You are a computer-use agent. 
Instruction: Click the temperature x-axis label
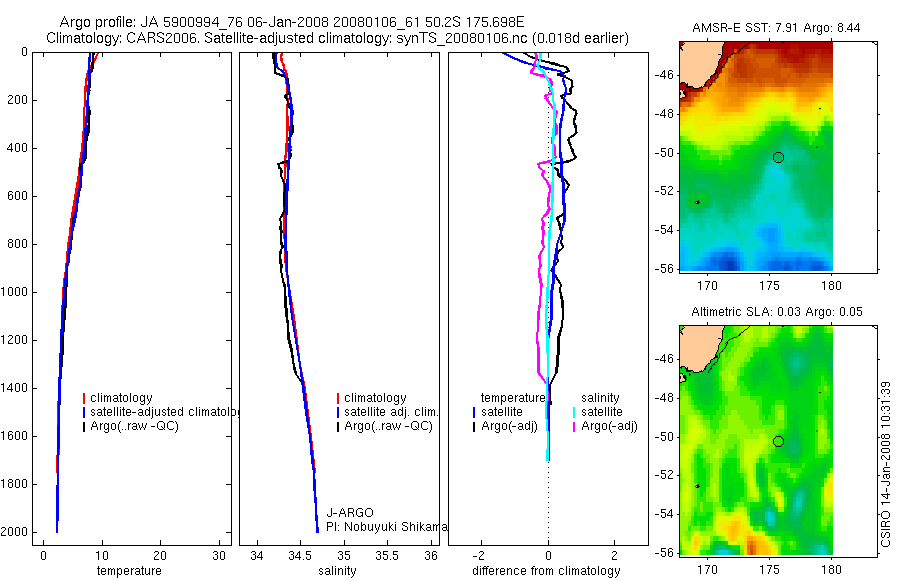tap(129, 571)
